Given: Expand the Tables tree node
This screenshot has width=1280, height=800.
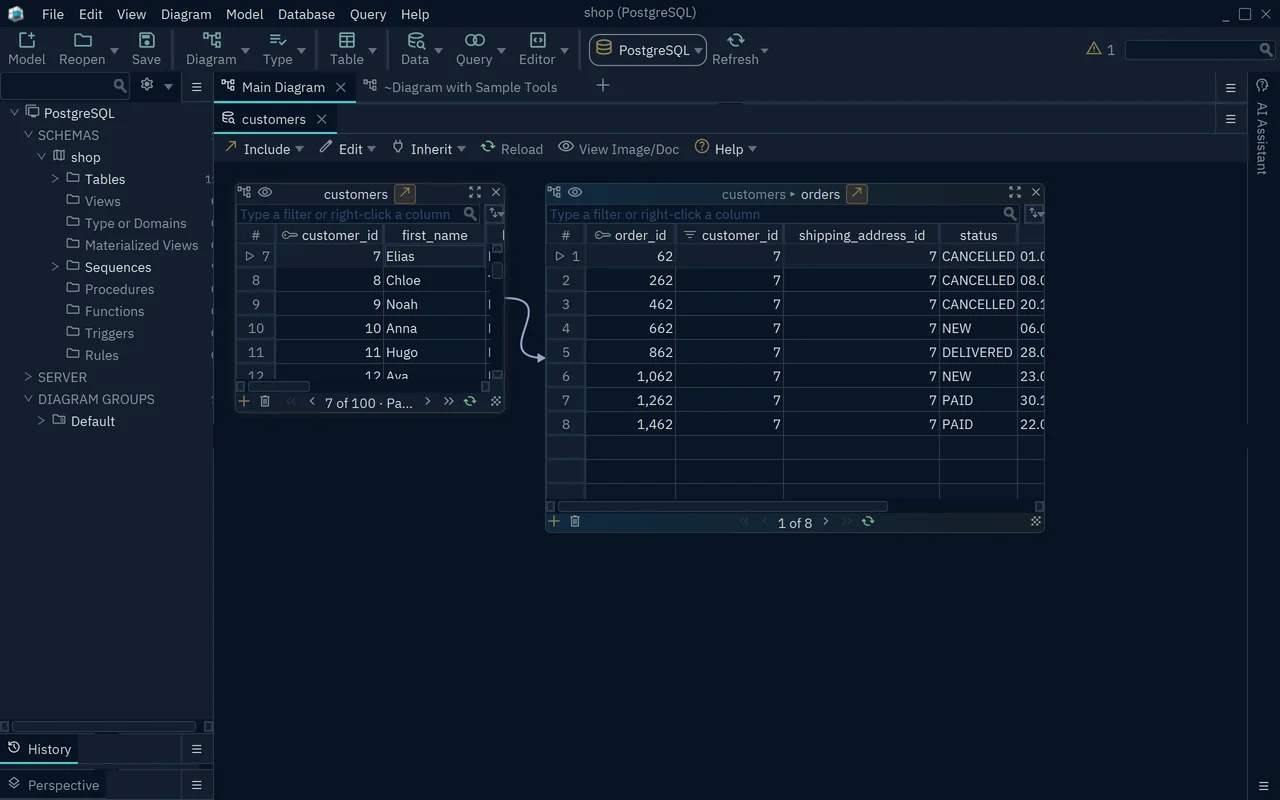Looking at the screenshot, I should coord(55,179).
